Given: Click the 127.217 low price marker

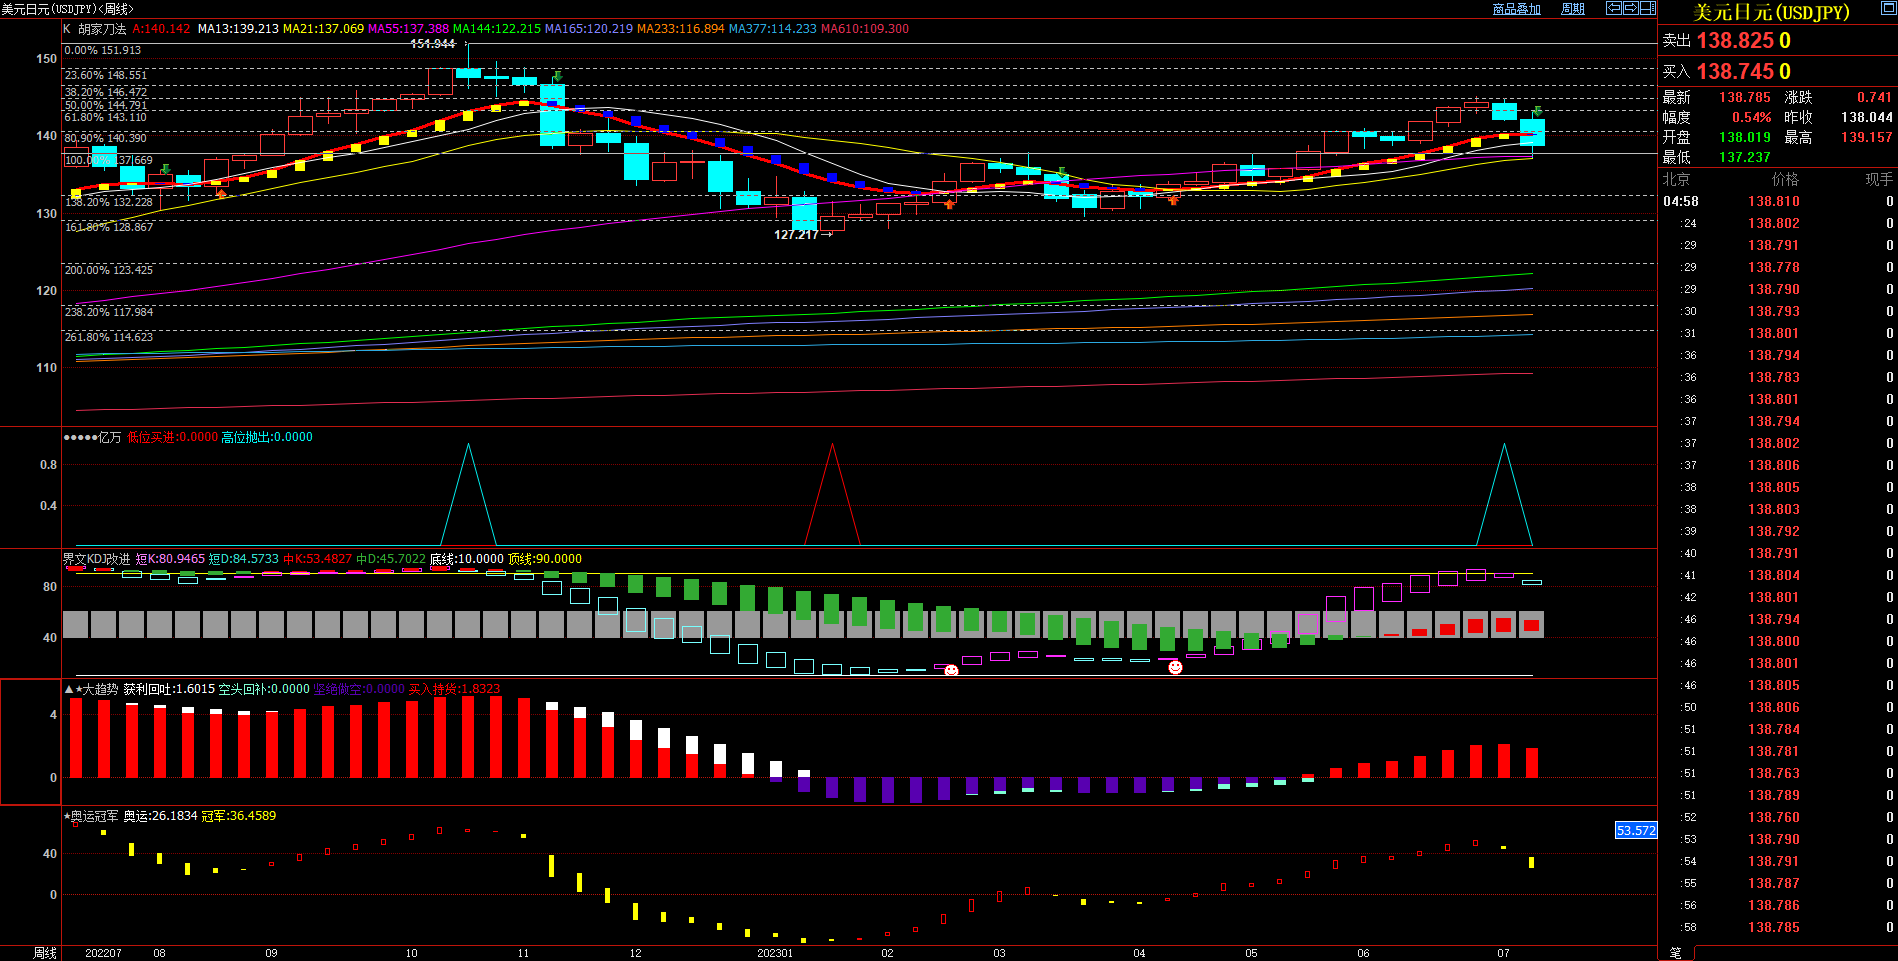Looking at the screenshot, I should 795,235.
